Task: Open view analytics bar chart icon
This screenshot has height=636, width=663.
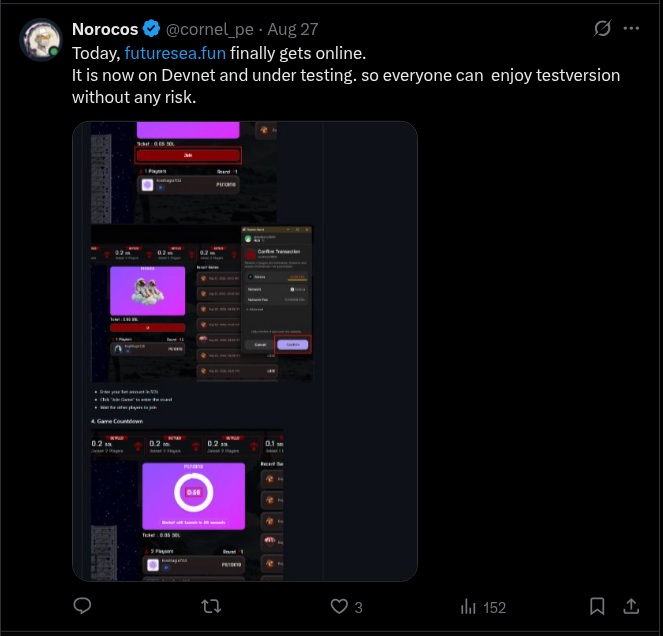Action: click(468, 606)
